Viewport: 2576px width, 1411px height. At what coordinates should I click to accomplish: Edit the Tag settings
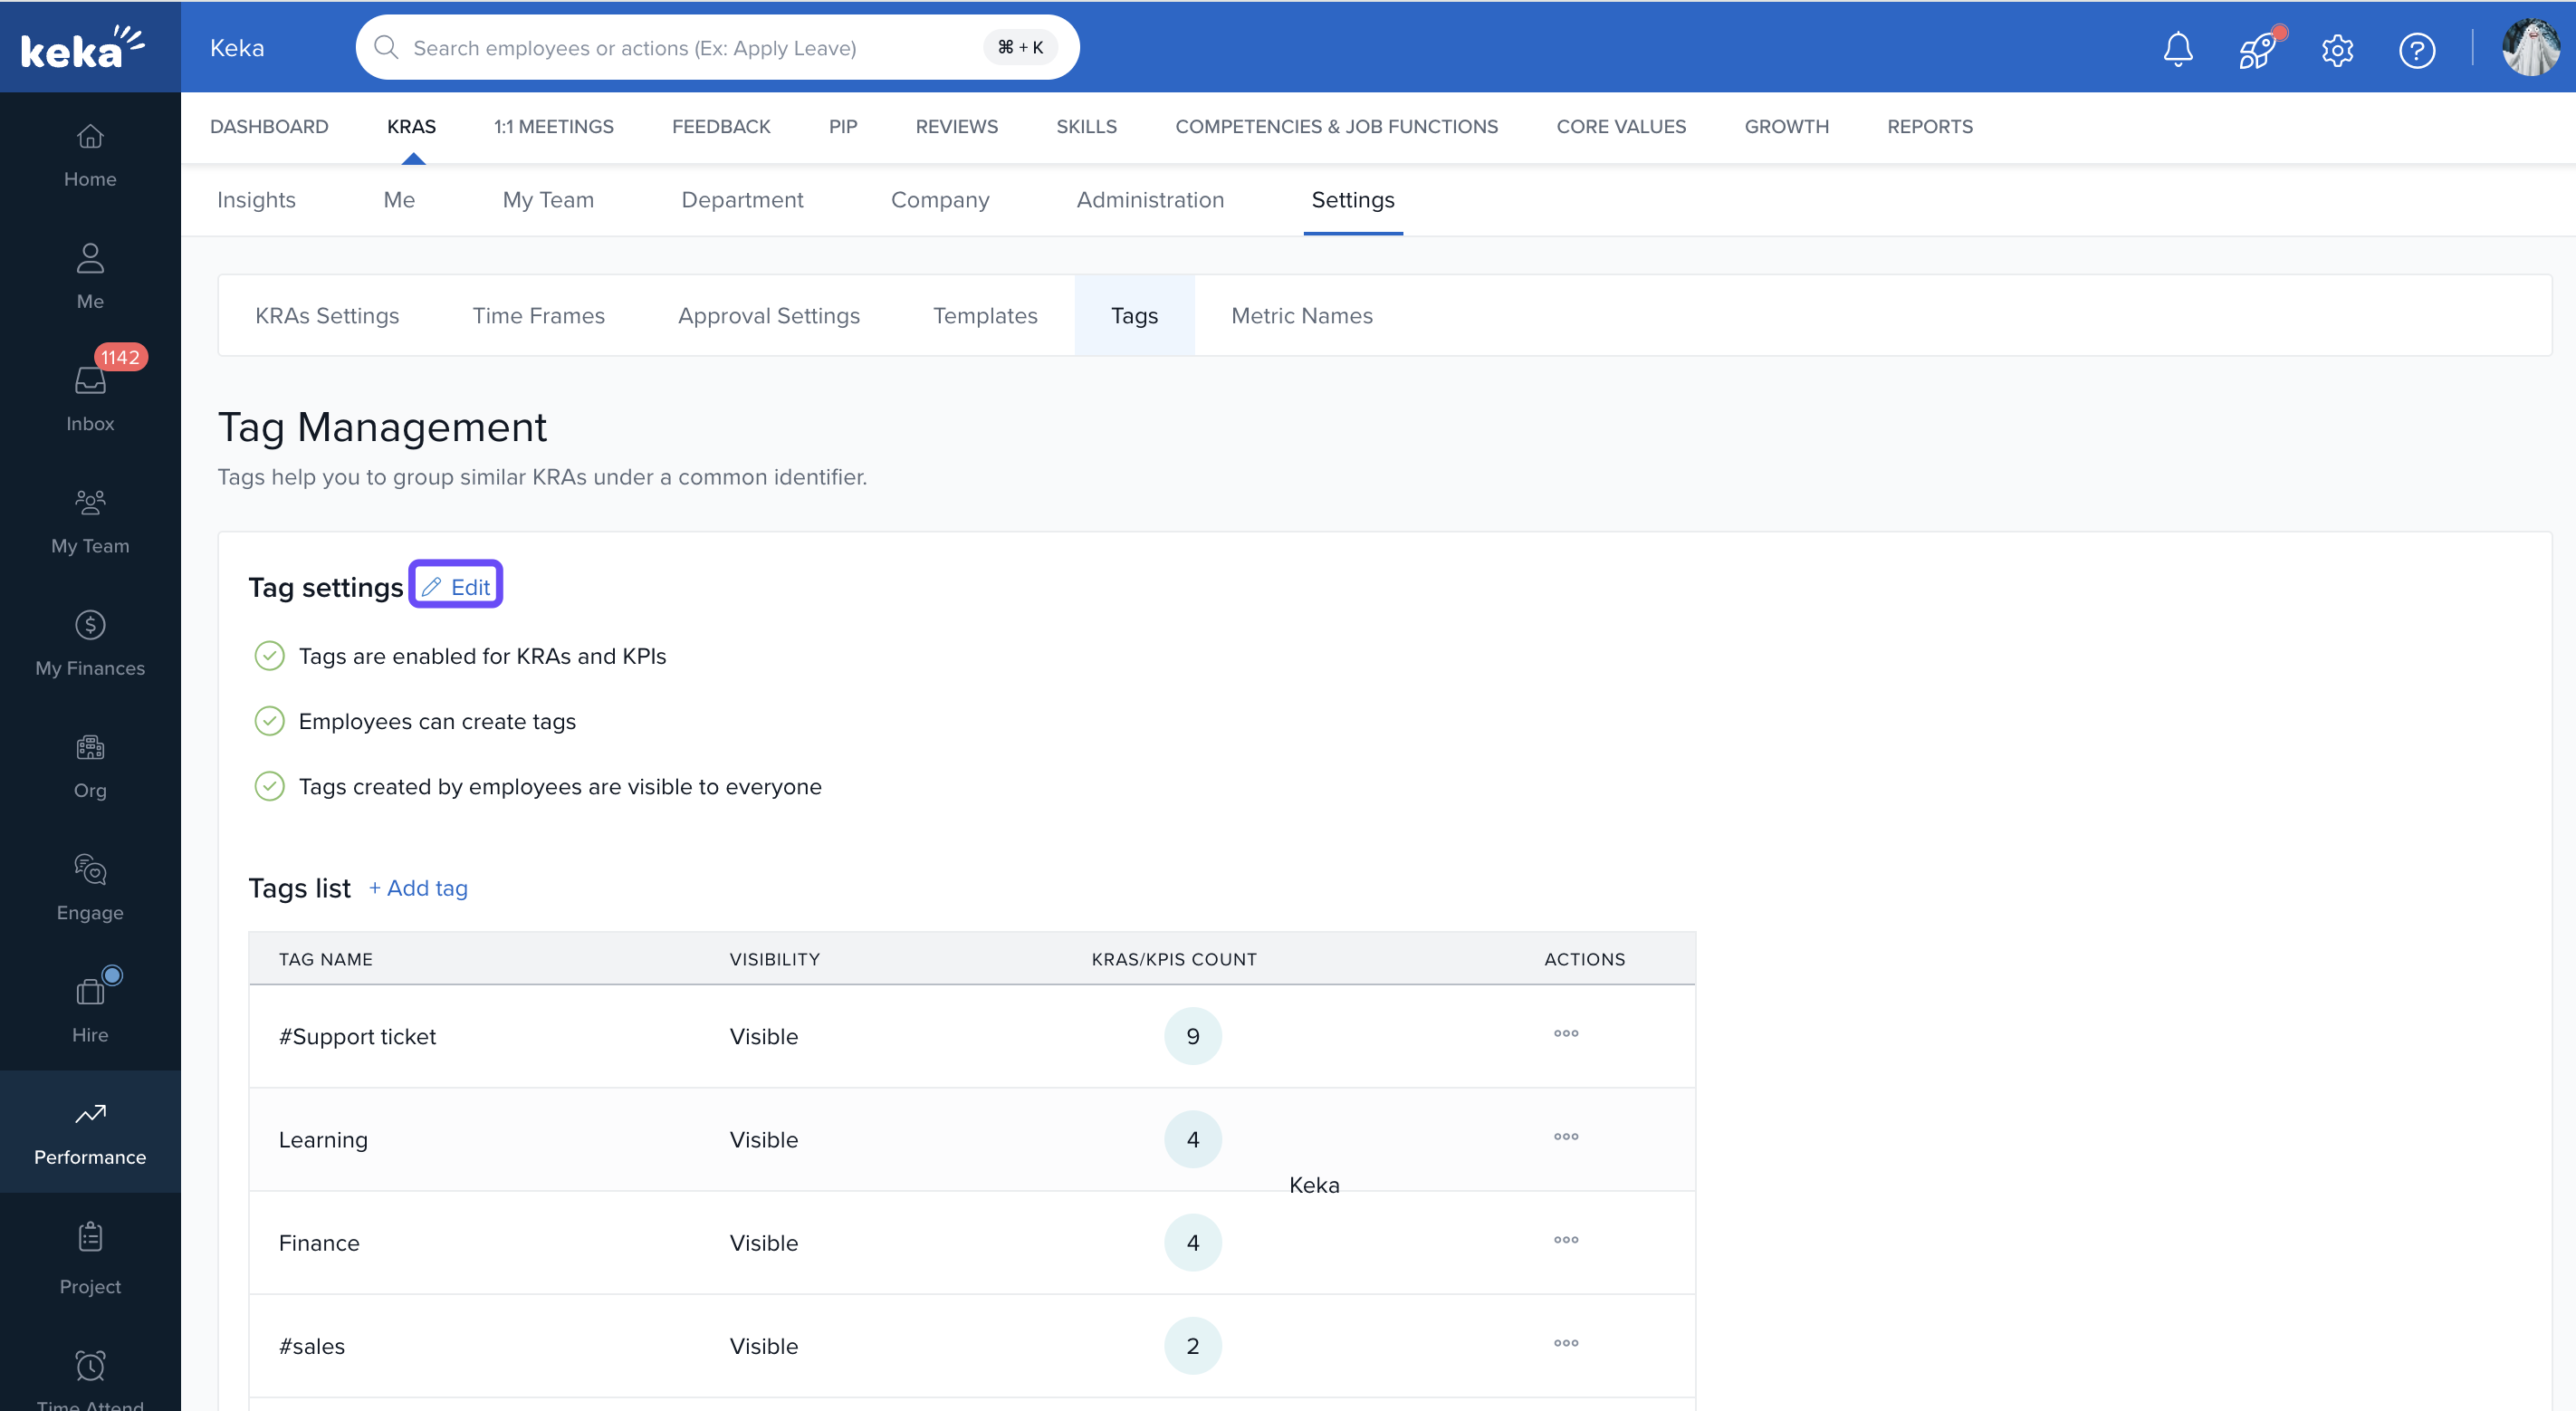coord(456,586)
